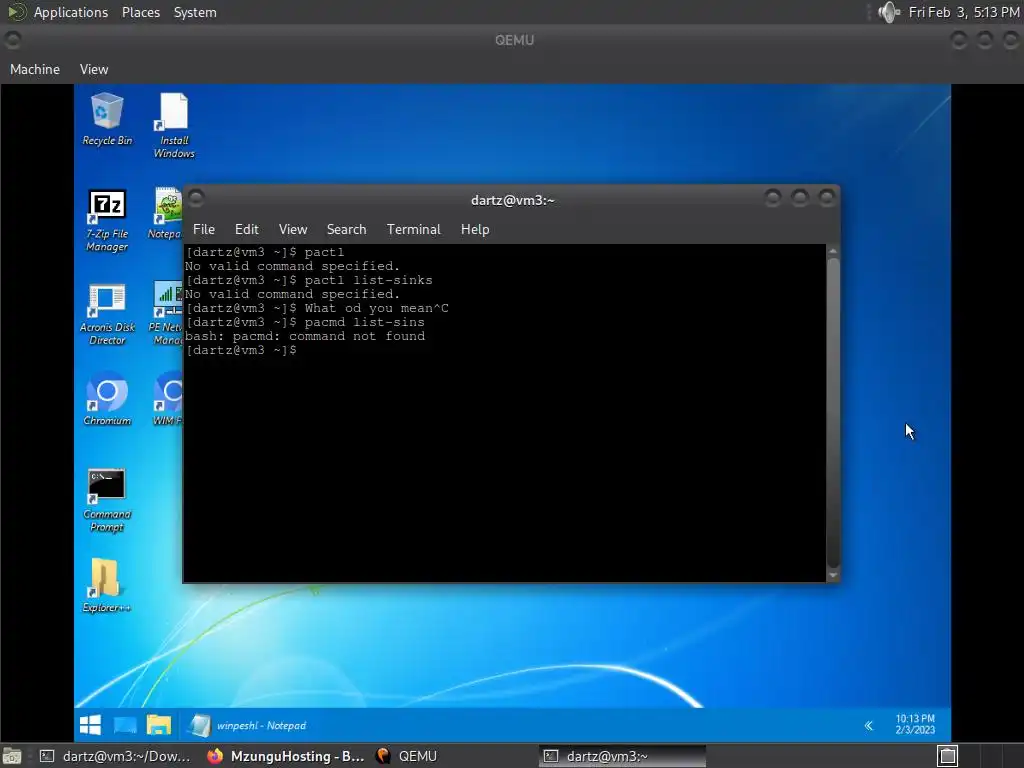Click the dartz@vm3:~ terminal title bar
Image resolution: width=1024 pixels, height=768 pixels.
click(x=512, y=200)
